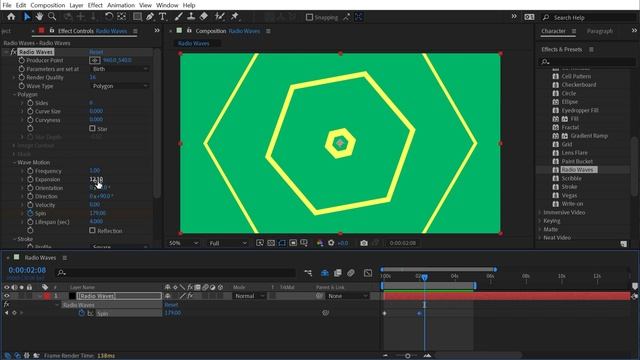Enable the Reflection checkbox
Viewport: 640px width, 360px height.
click(x=92, y=230)
